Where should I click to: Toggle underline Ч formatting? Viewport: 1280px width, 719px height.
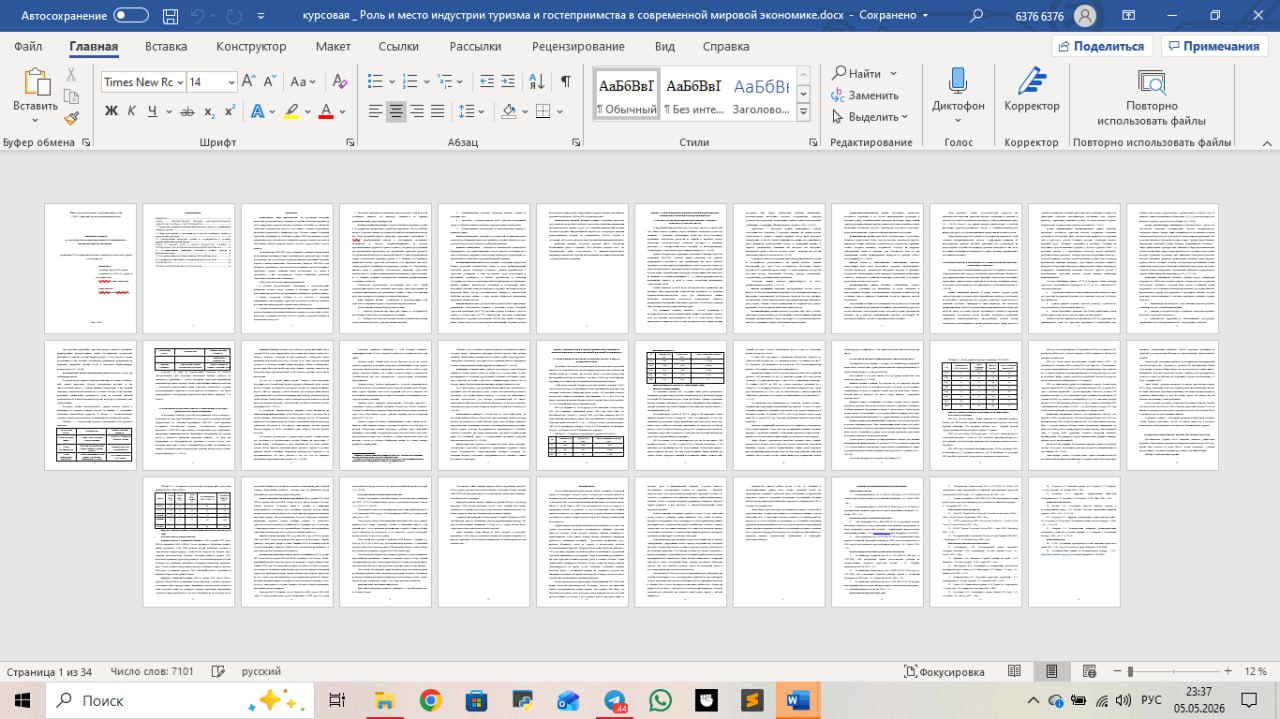(x=153, y=111)
